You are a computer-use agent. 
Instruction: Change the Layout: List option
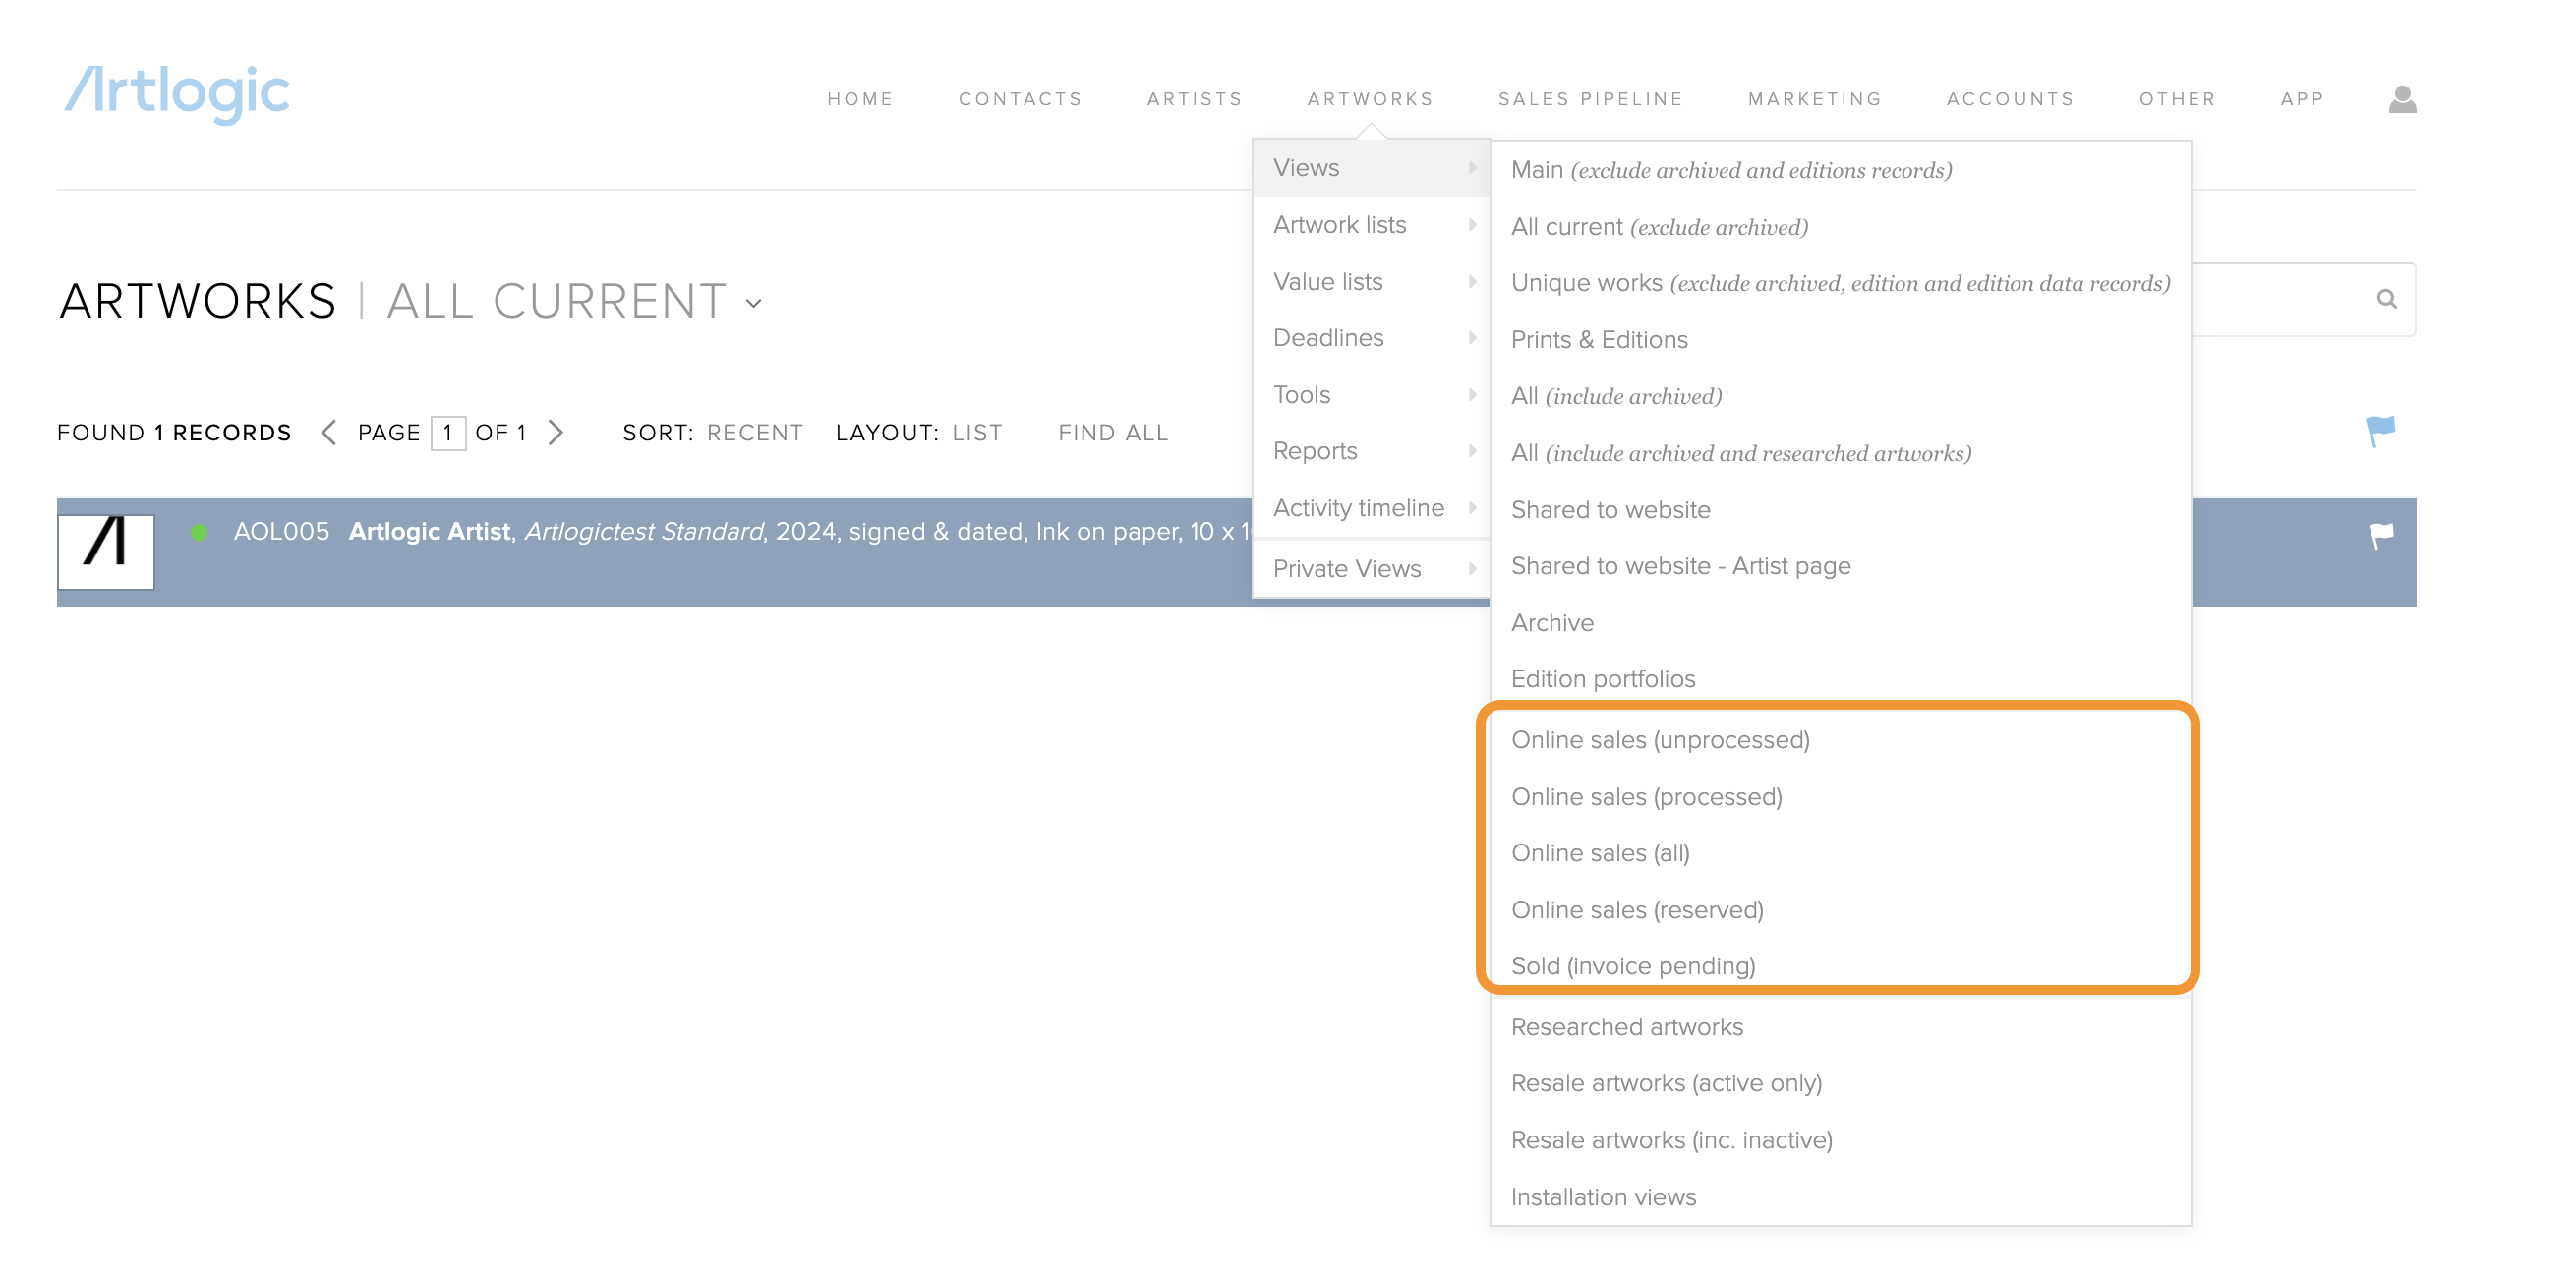click(x=976, y=433)
